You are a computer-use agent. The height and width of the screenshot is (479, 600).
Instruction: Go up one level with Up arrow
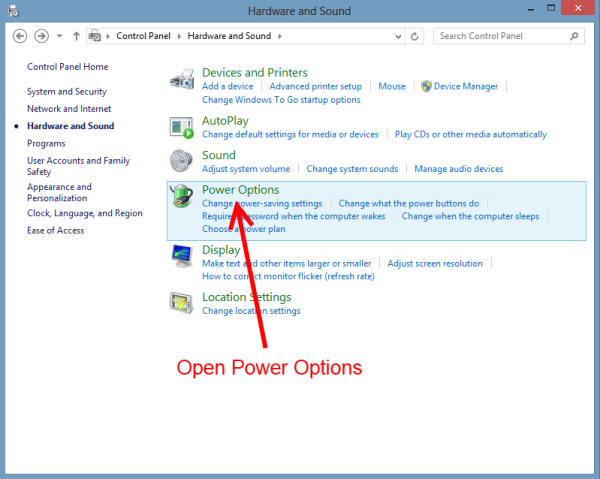pos(76,36)
